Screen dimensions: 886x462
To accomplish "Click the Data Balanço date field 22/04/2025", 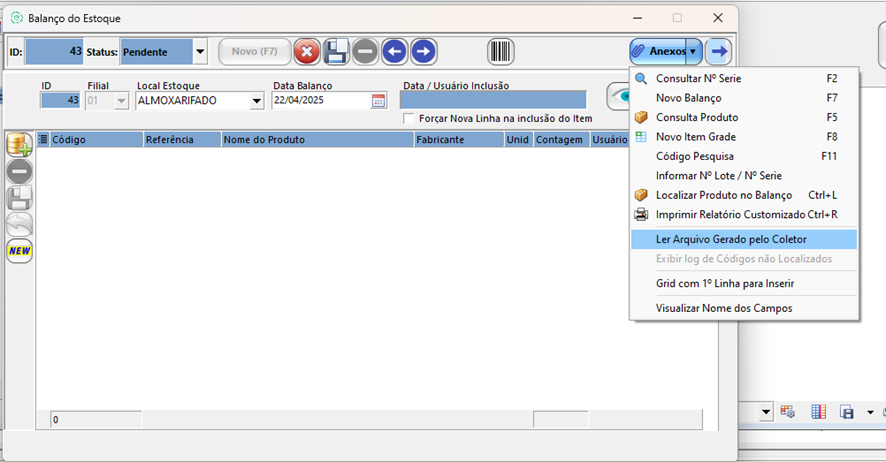I will pyautogui.click(x=320, y=101).
